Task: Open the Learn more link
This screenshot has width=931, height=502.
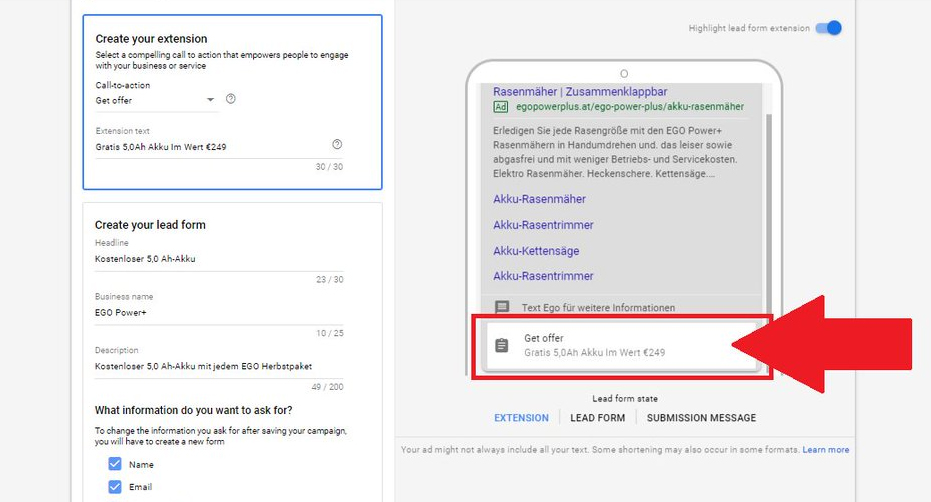Action: point(825,450)
